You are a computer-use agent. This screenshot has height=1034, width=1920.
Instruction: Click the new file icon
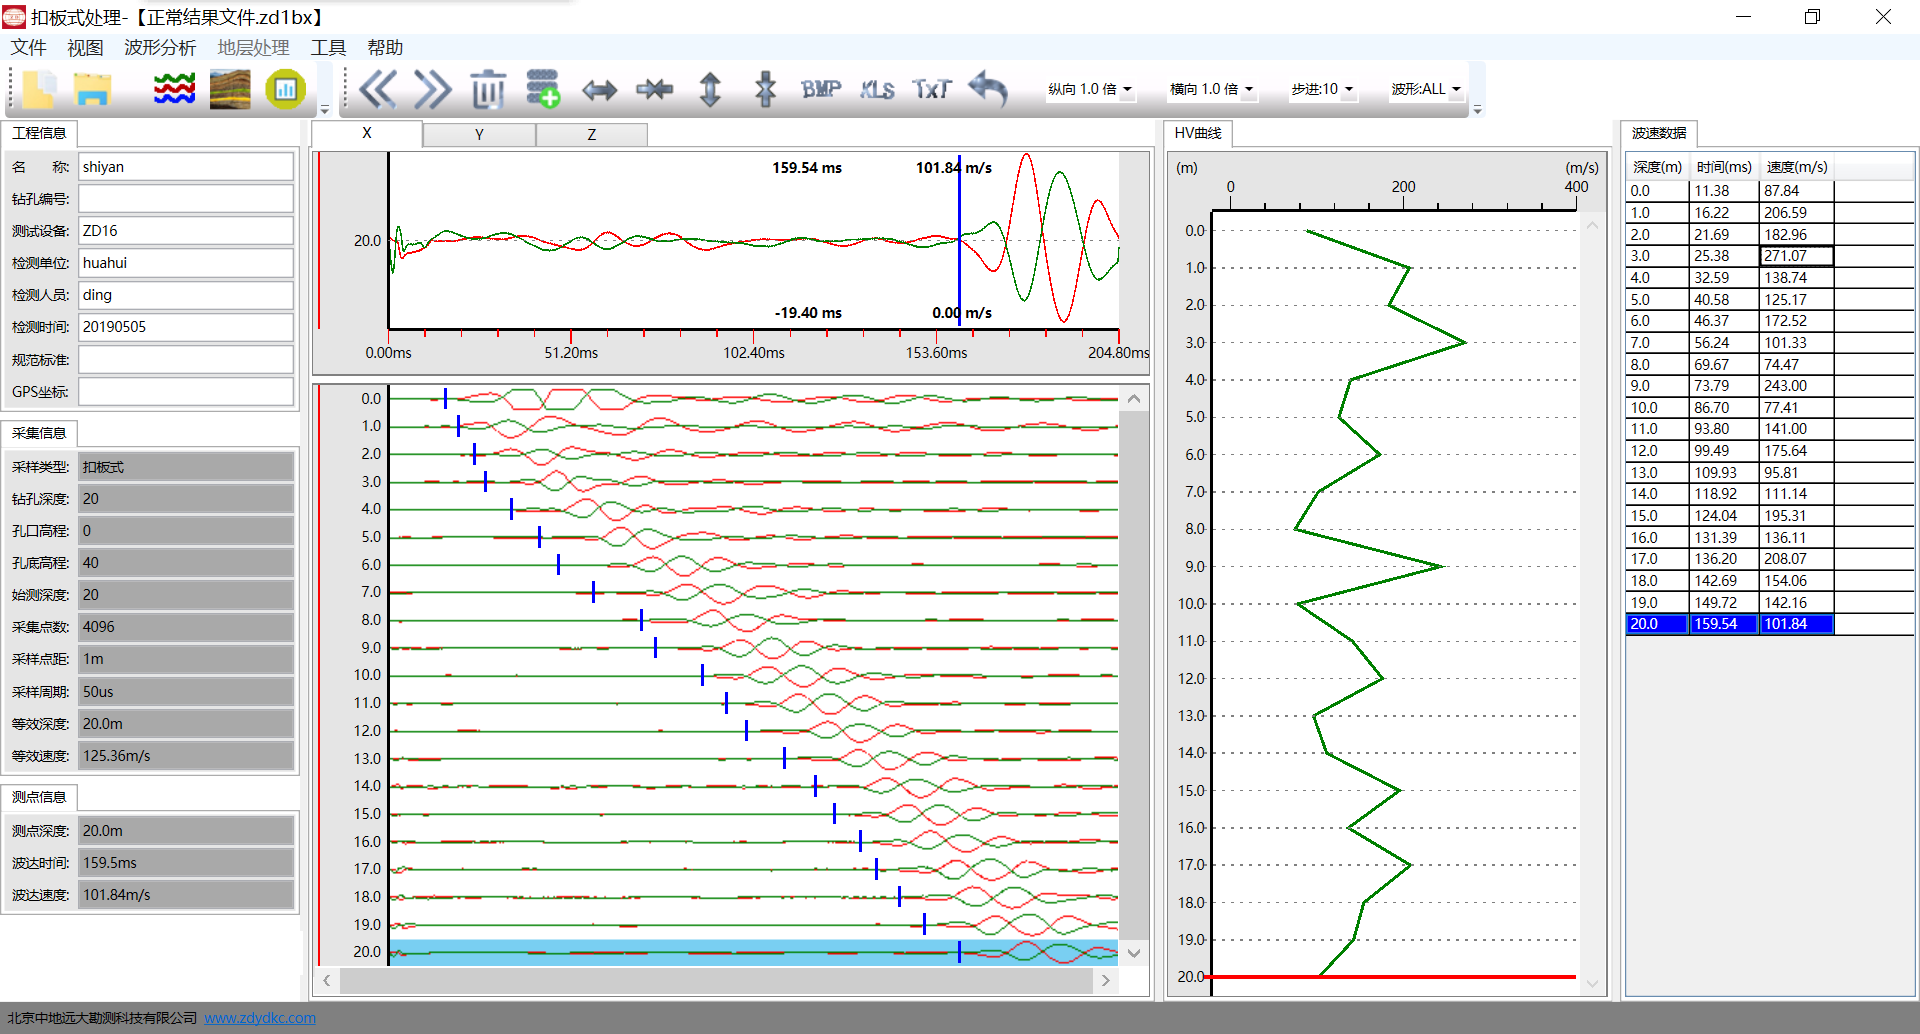tap(39, 90)
